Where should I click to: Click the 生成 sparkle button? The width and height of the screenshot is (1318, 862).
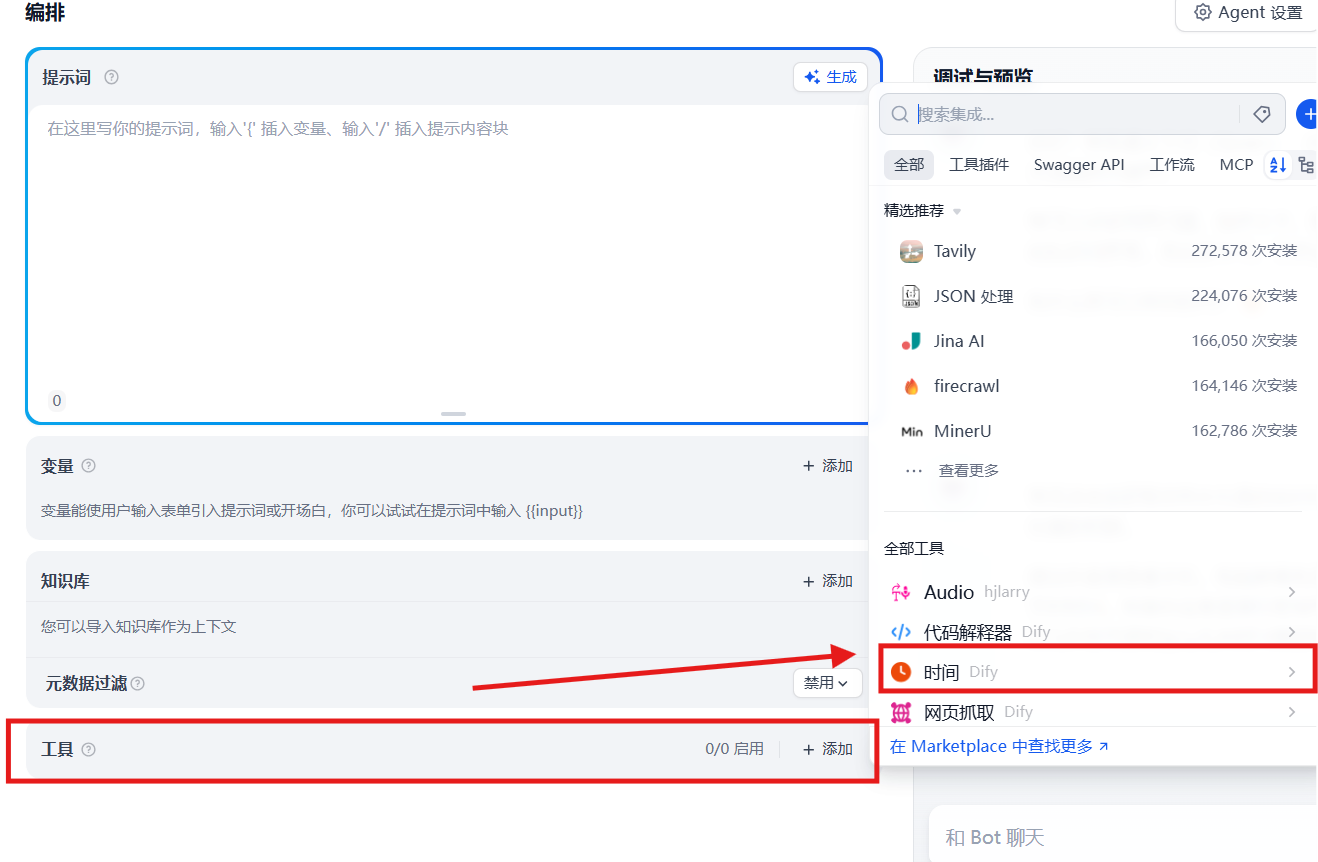pos(830,77)
